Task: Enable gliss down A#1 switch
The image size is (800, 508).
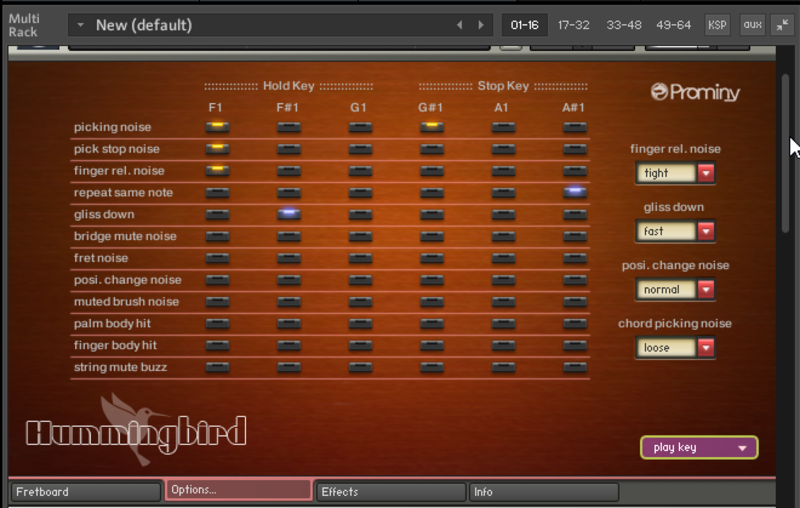Action: [574, 214]
